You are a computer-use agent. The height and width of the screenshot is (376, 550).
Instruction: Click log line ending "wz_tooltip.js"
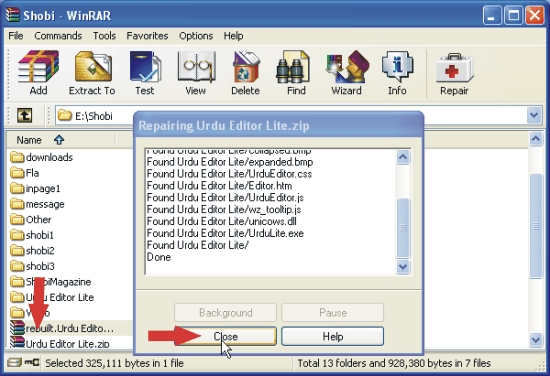click(224, 210)
